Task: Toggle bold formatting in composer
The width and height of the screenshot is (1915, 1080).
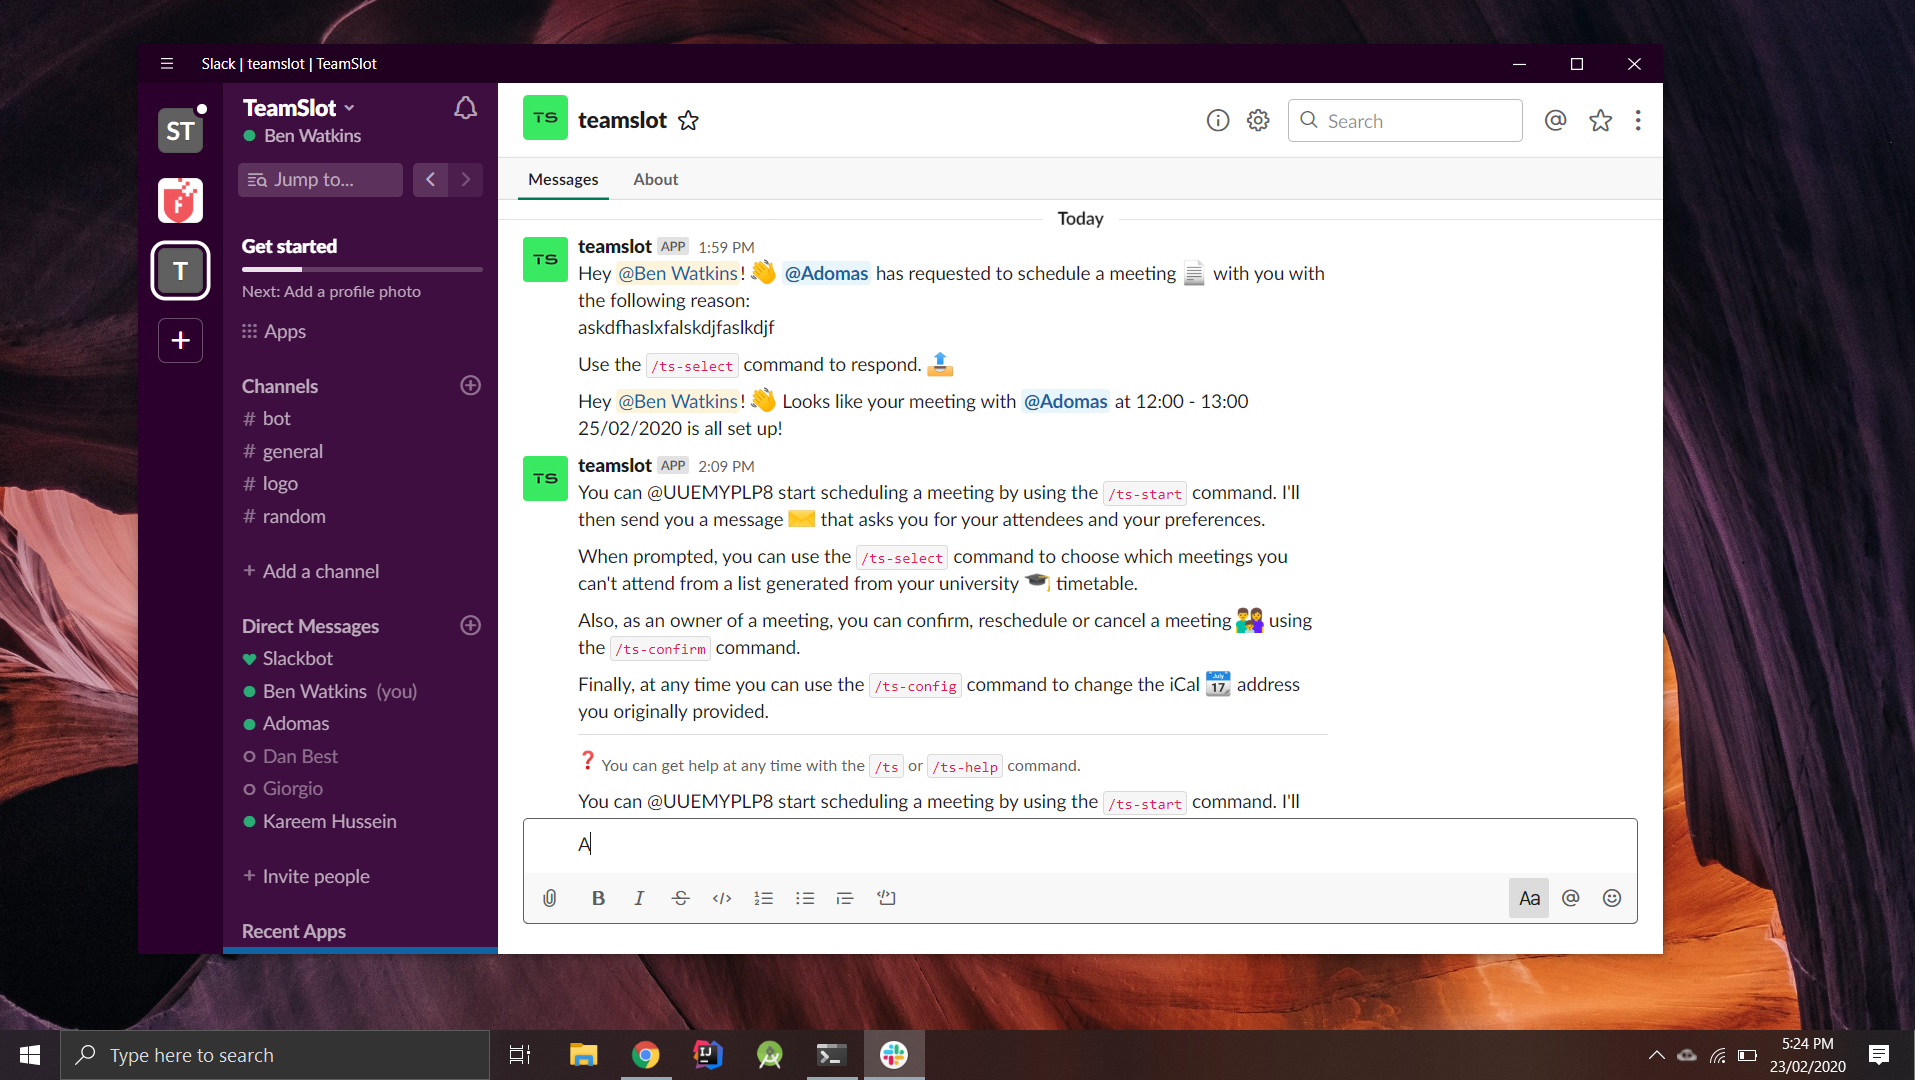Action: tap(598, 898)
